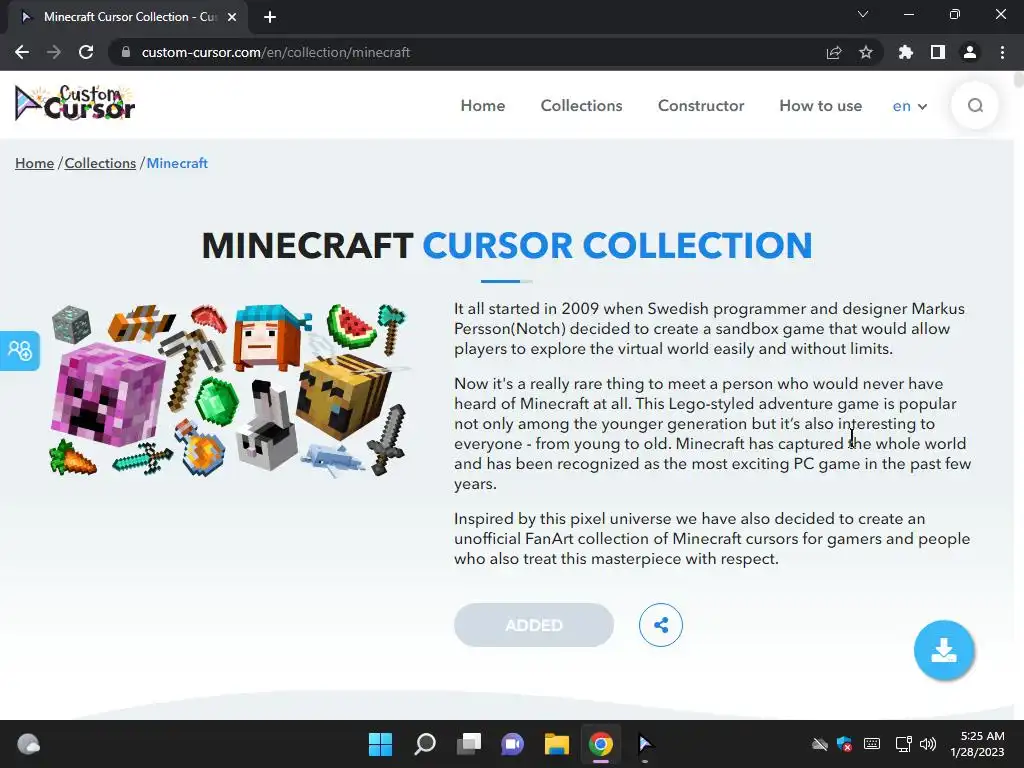
Task: Open Chrome three-dot menu
Action: click(1002, 52)
